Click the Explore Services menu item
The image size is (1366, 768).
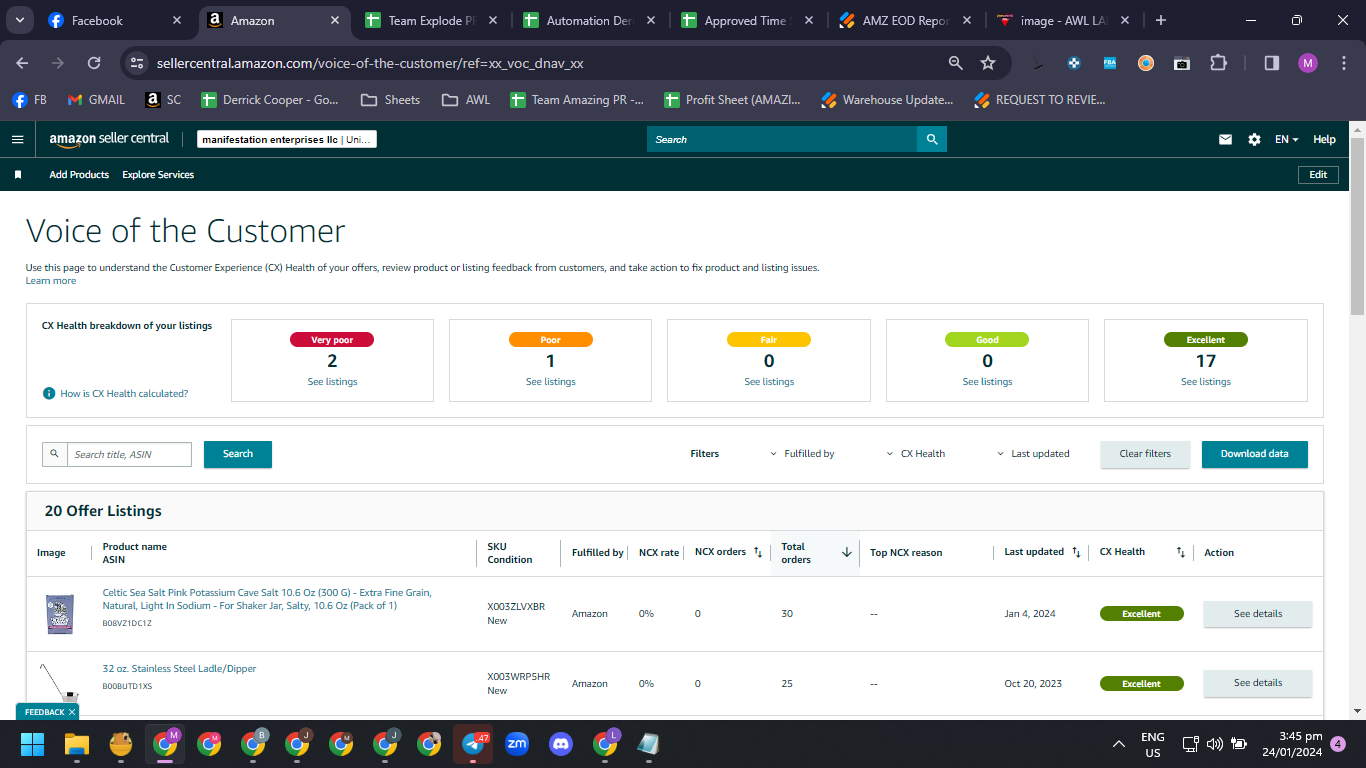click(158, 175)
